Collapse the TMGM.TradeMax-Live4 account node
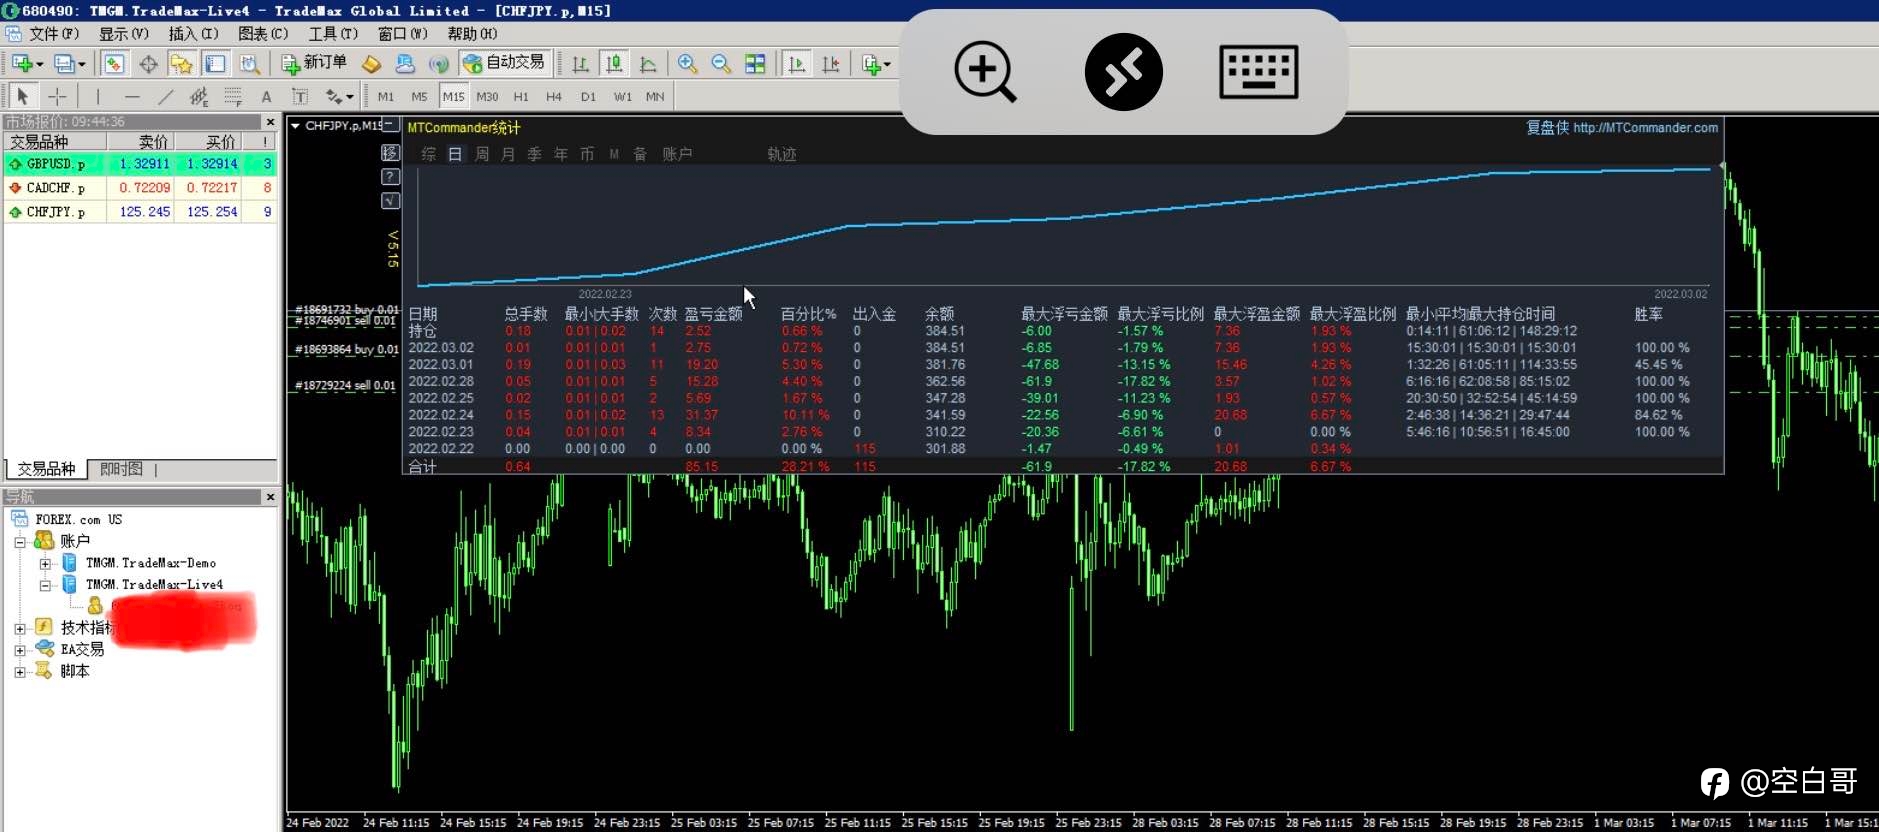The image size is (1879, 832). coord(45,585)
